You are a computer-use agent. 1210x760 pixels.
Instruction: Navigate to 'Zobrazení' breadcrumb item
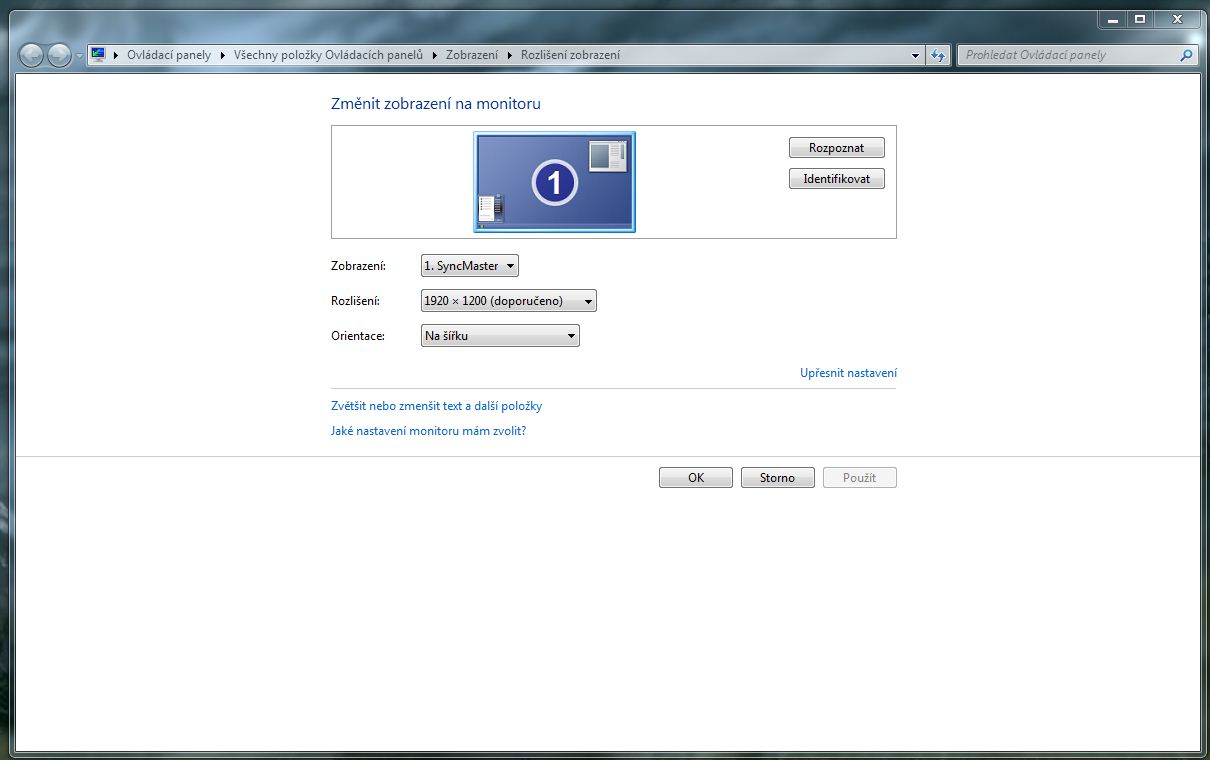pyautogui.click(x=472, y=55)
